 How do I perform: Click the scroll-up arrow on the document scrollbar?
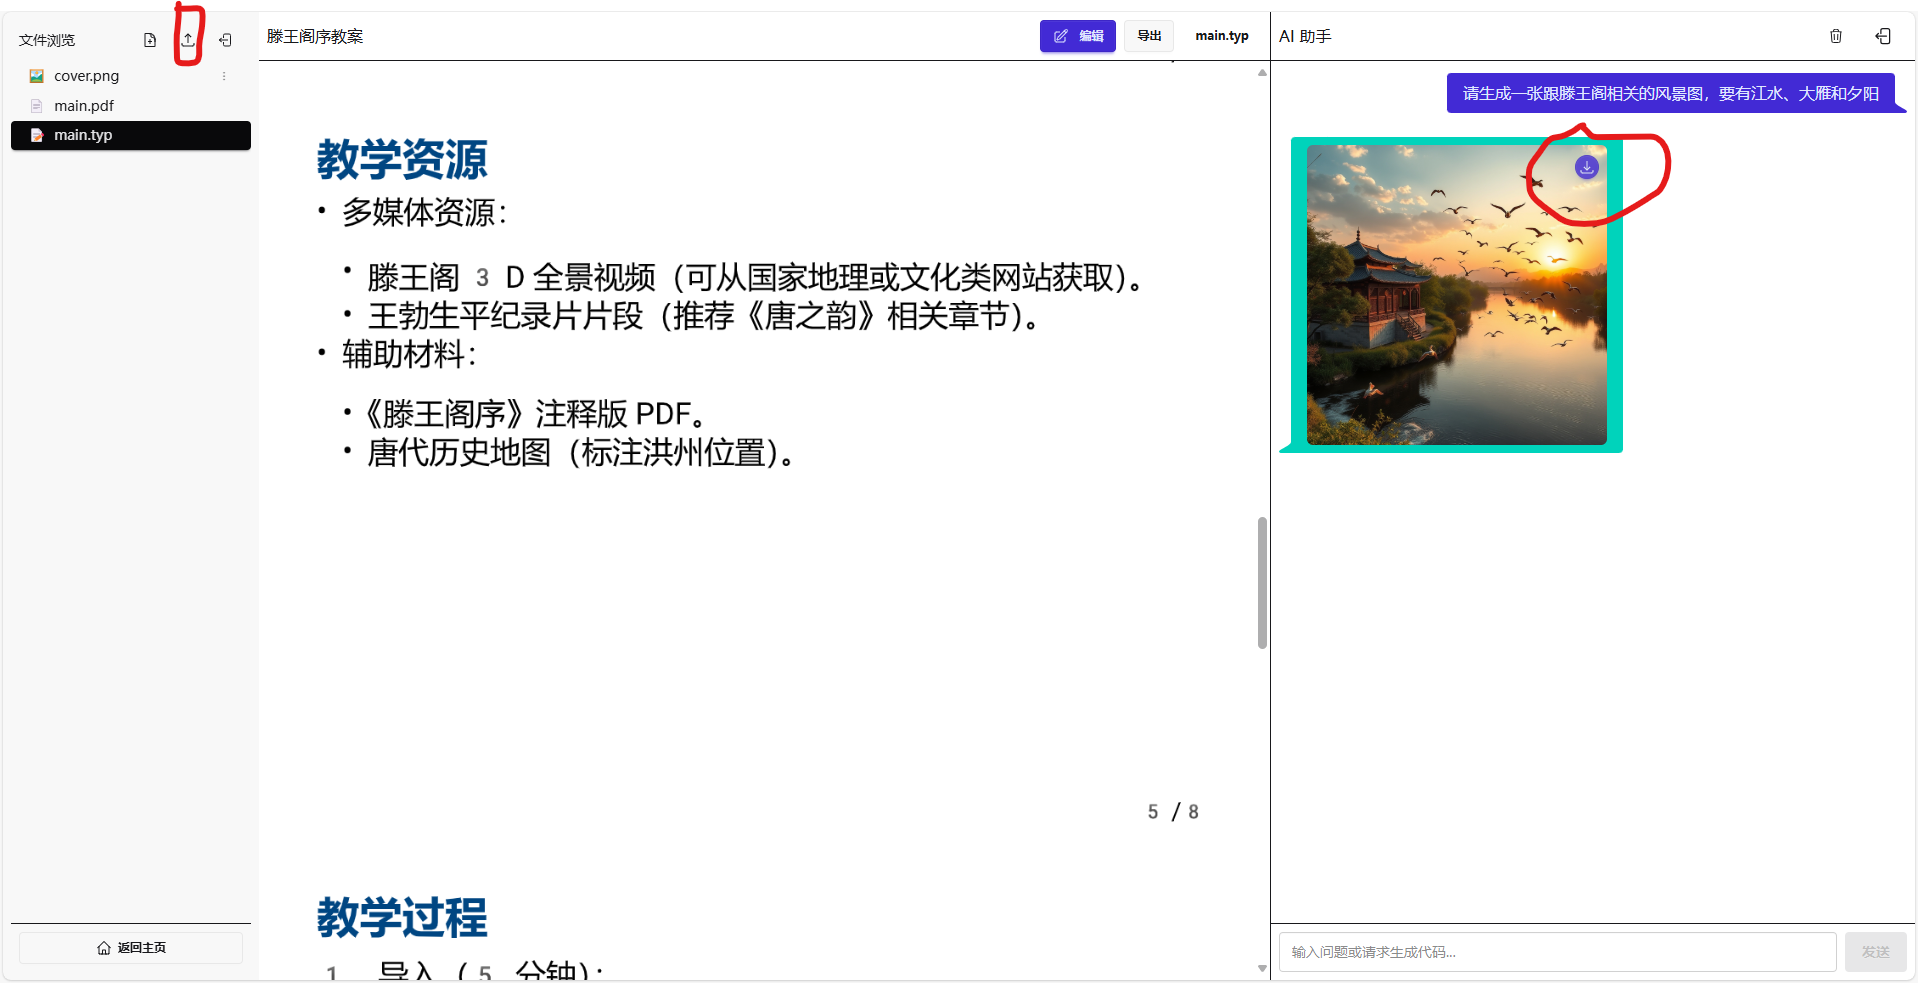[1261, 73]
